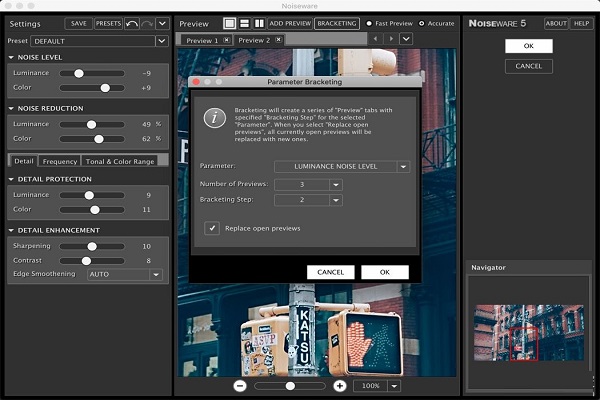This screenshot has width=600, height=400.
Task: Open the settings chevron menu beside redo
Action: 162,24
